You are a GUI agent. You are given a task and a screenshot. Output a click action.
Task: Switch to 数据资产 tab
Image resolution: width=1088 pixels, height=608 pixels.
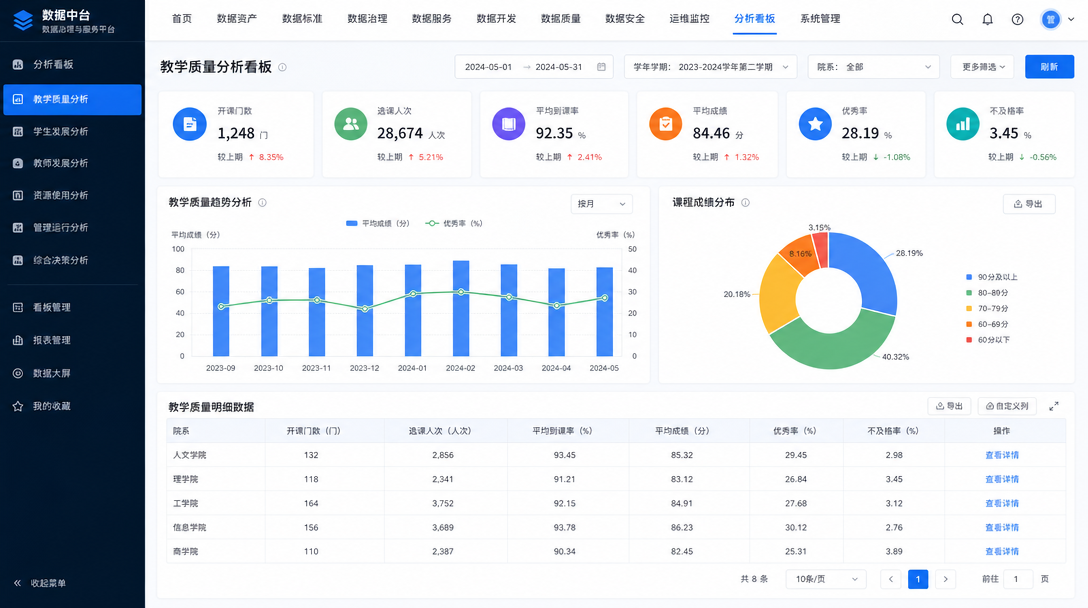coord(237,19)
